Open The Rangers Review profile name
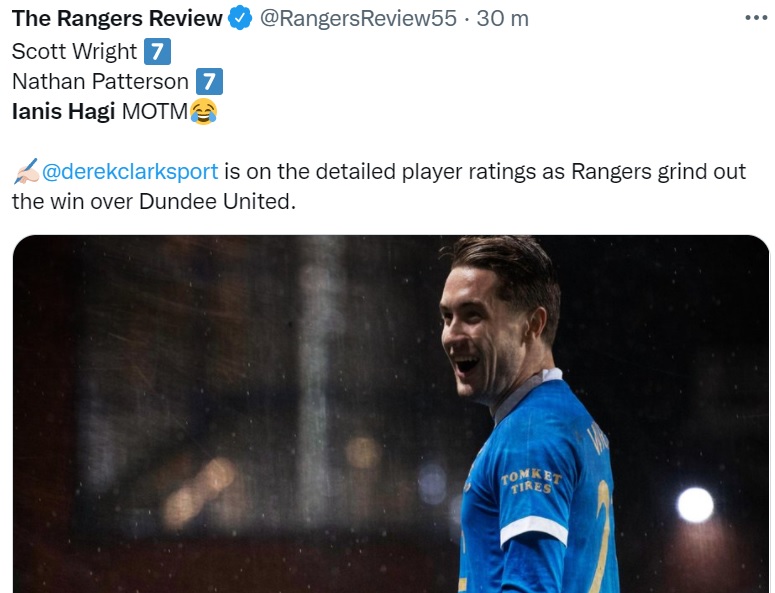Screen dimensions: 775x593 (x=117, y=18)
